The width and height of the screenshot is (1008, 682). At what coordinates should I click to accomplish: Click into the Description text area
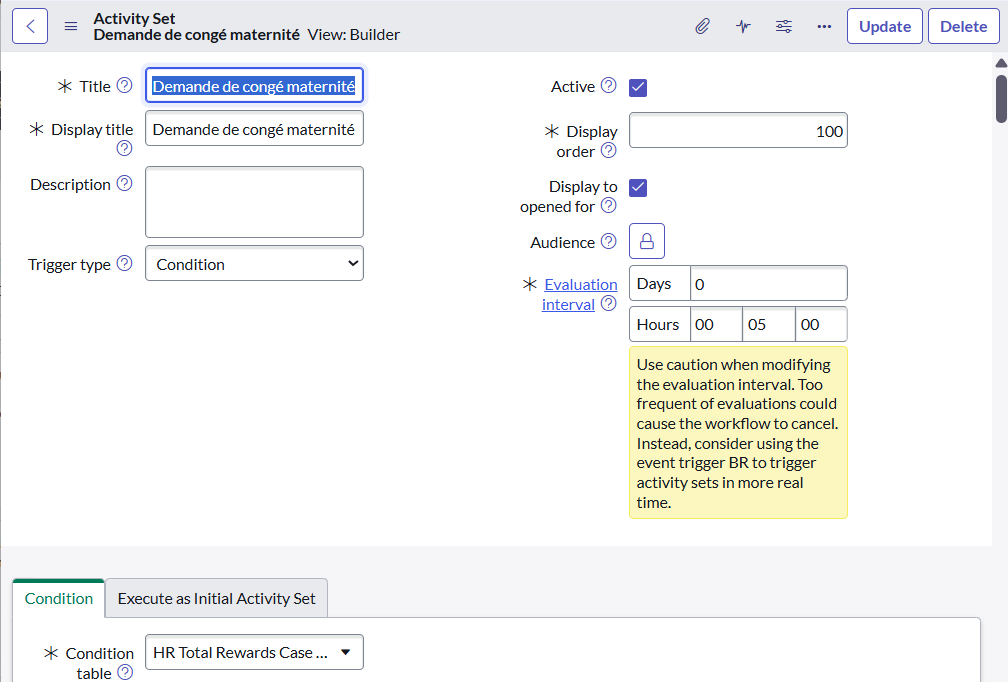[255, 202]
